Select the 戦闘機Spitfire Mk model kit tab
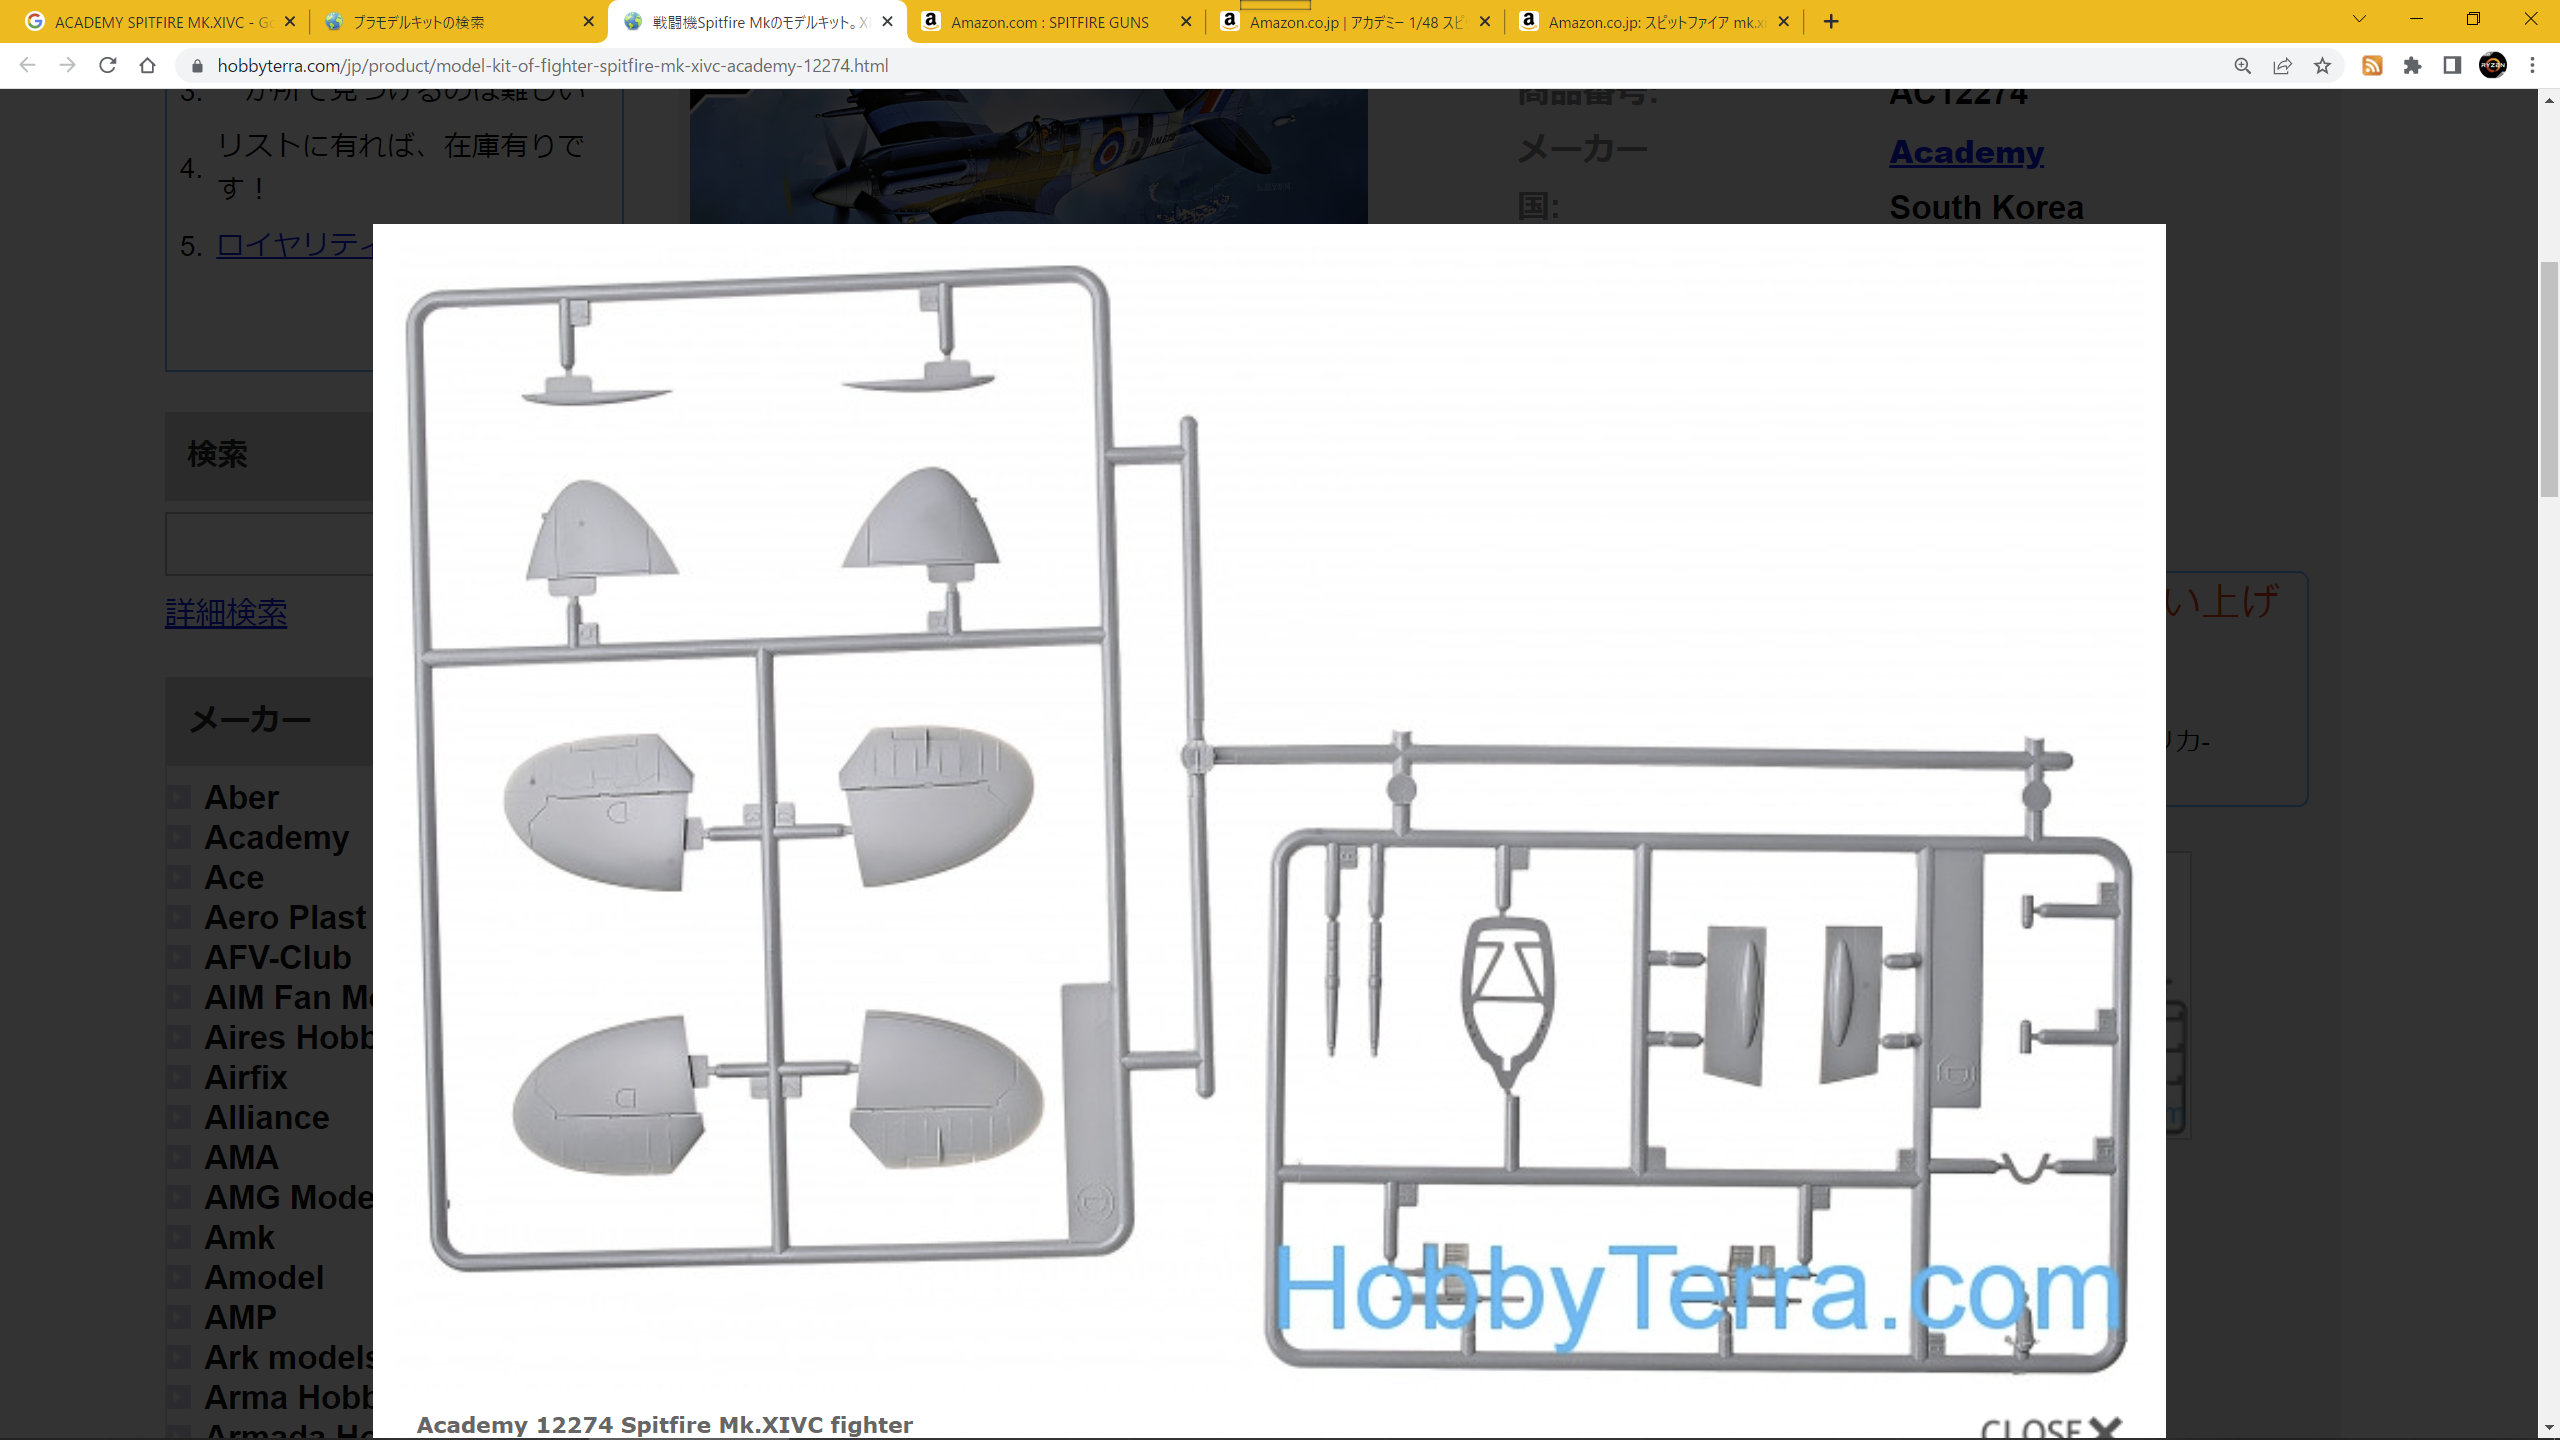2560x1440 pixels. [x=757, y=21]
